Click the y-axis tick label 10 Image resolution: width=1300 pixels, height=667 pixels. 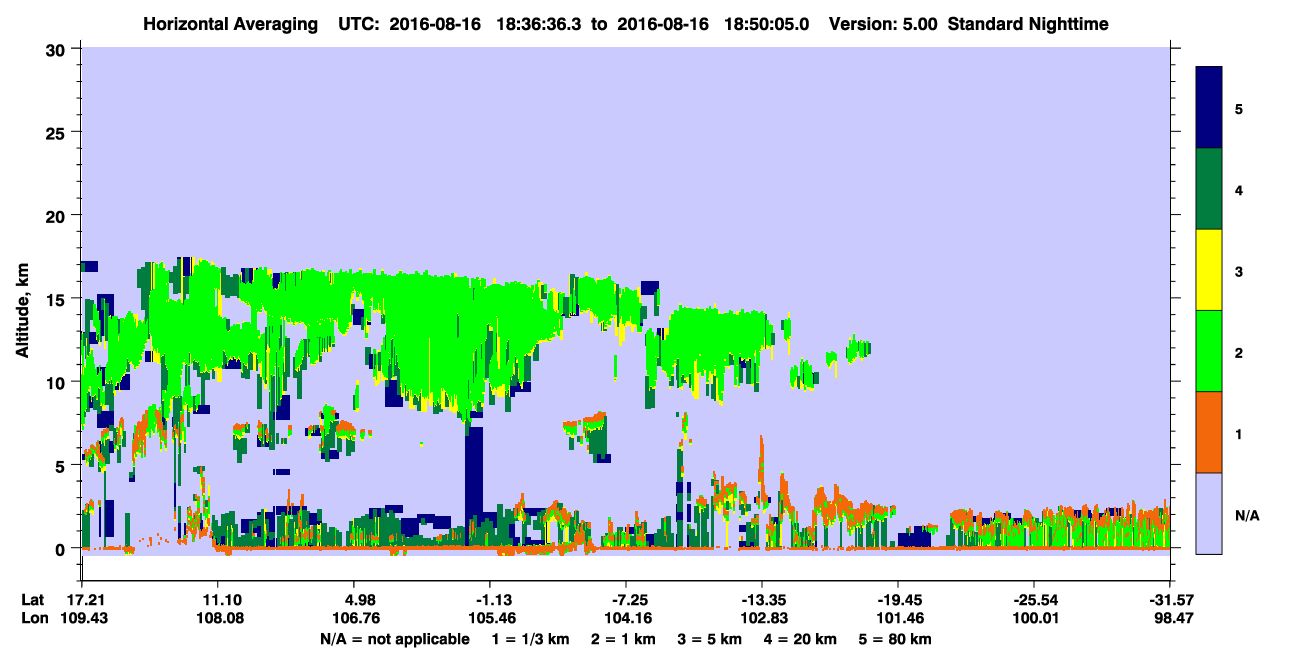tap(58, 382)
